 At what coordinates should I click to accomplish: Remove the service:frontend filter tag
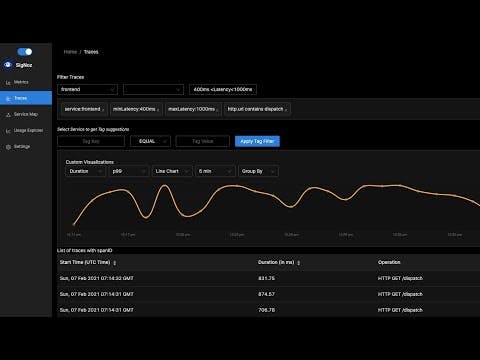tap(103, 110)
